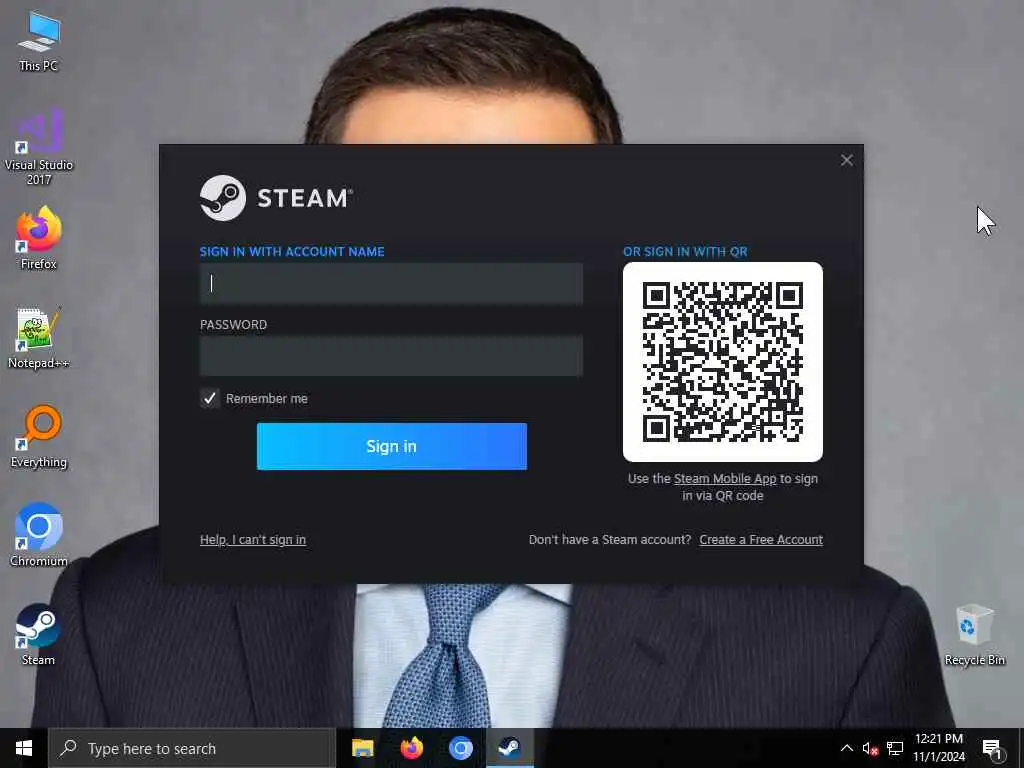Click the Steam taskbar button

click(x=509, y=748)
